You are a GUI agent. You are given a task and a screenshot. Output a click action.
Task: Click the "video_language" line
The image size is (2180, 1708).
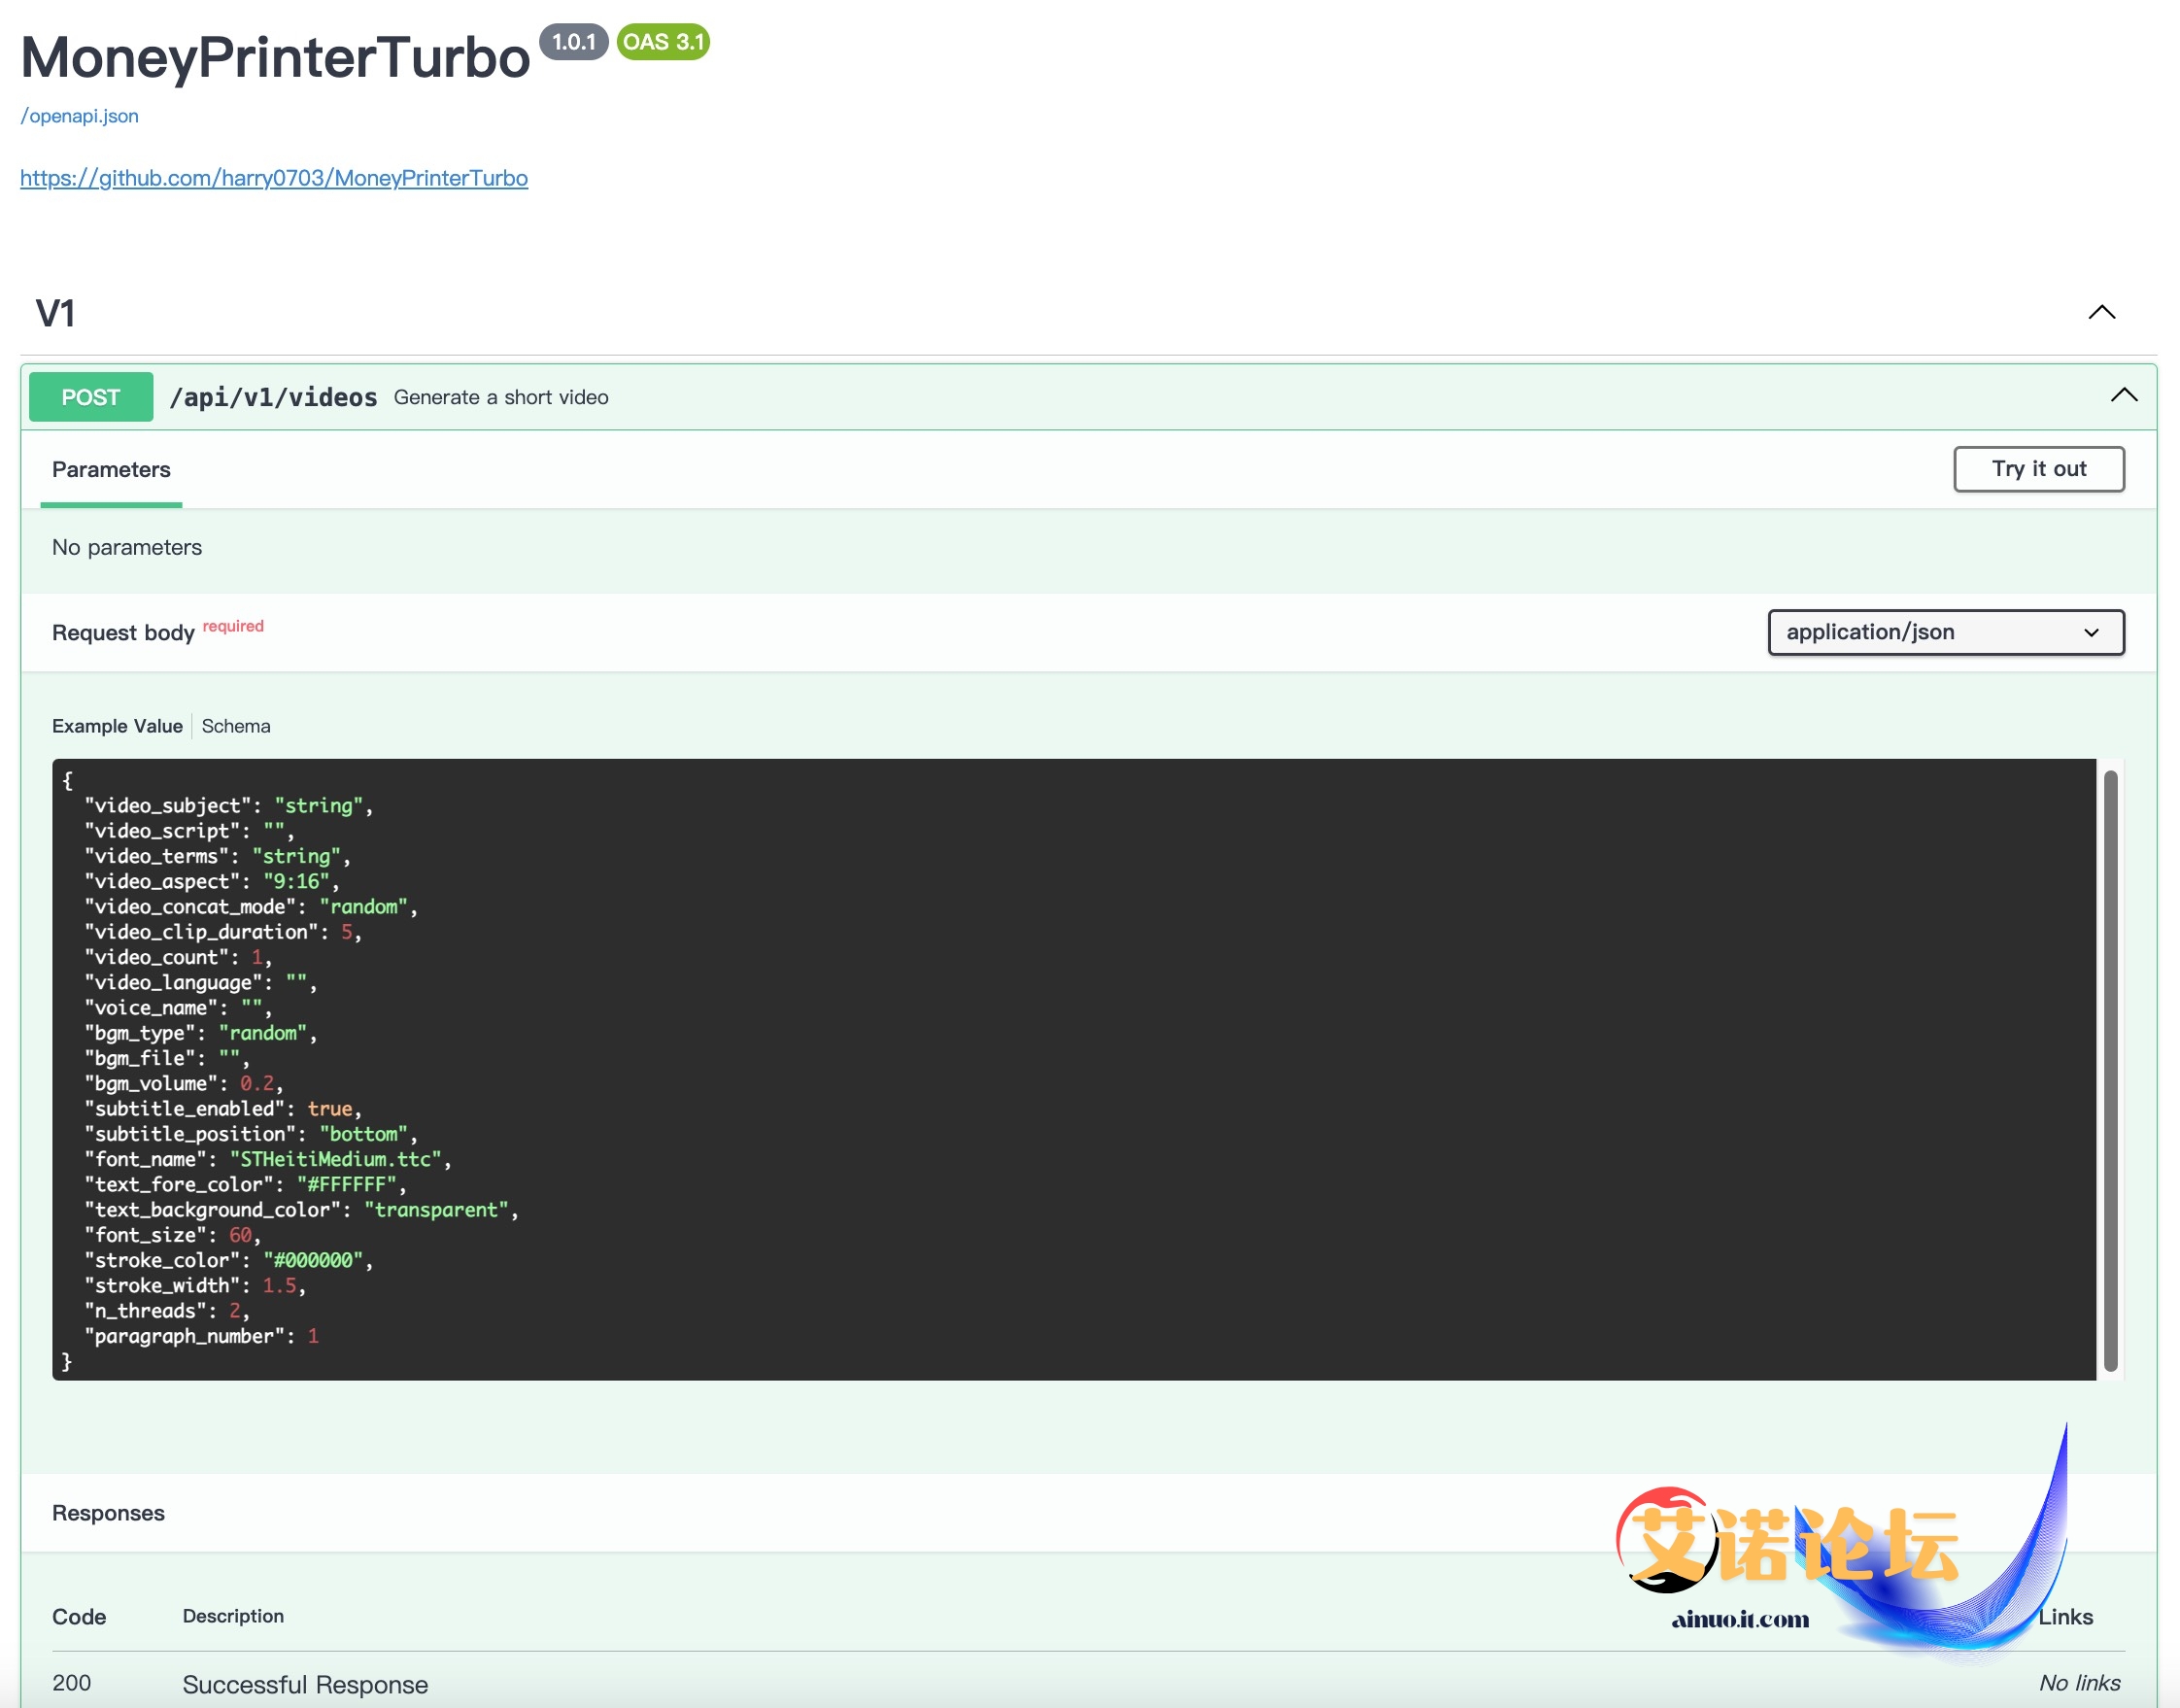coord(201,983)
